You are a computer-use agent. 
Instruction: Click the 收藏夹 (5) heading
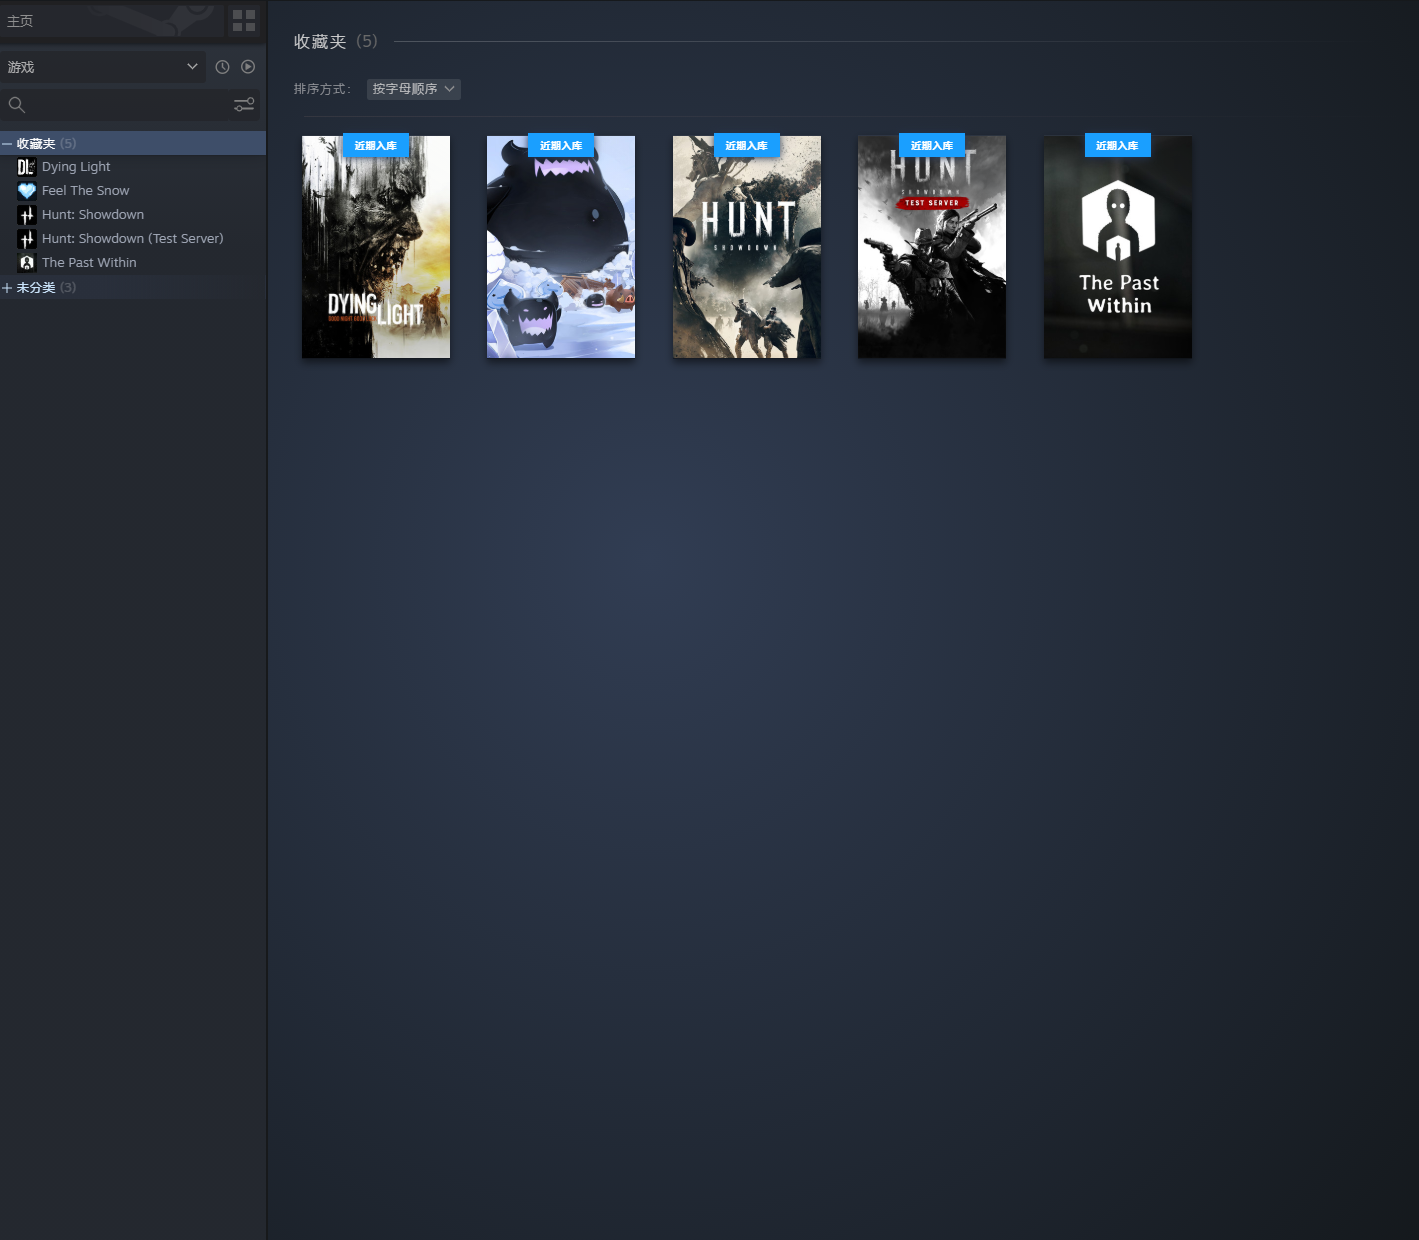[336, 41]
